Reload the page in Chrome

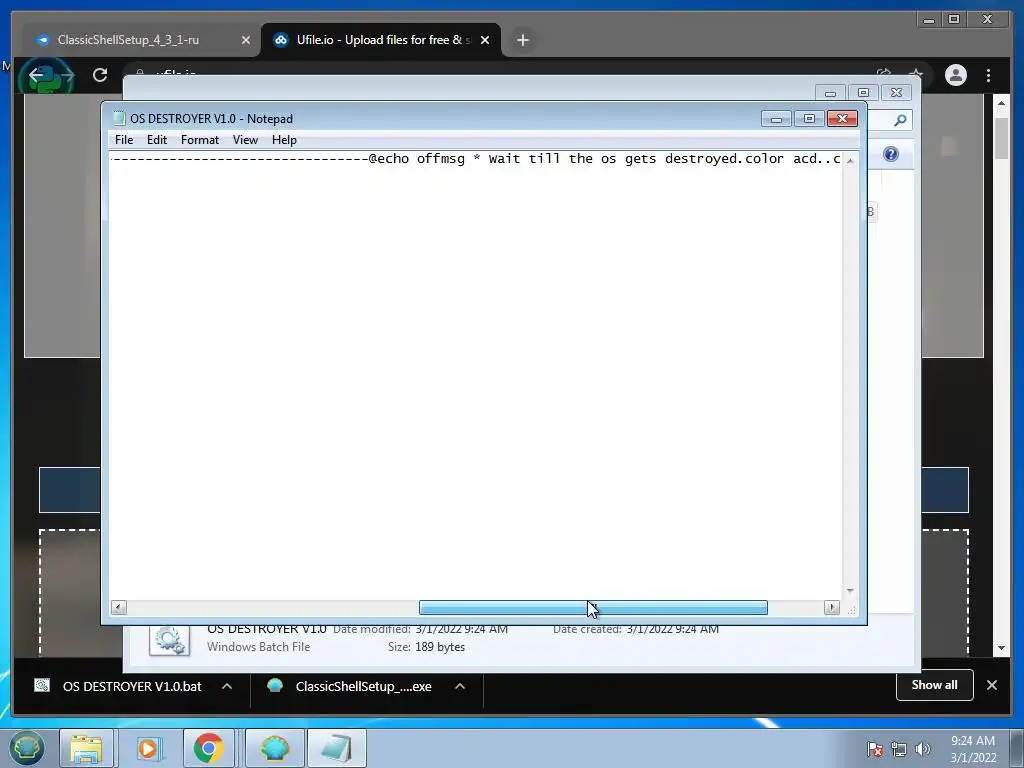[100, 75]
